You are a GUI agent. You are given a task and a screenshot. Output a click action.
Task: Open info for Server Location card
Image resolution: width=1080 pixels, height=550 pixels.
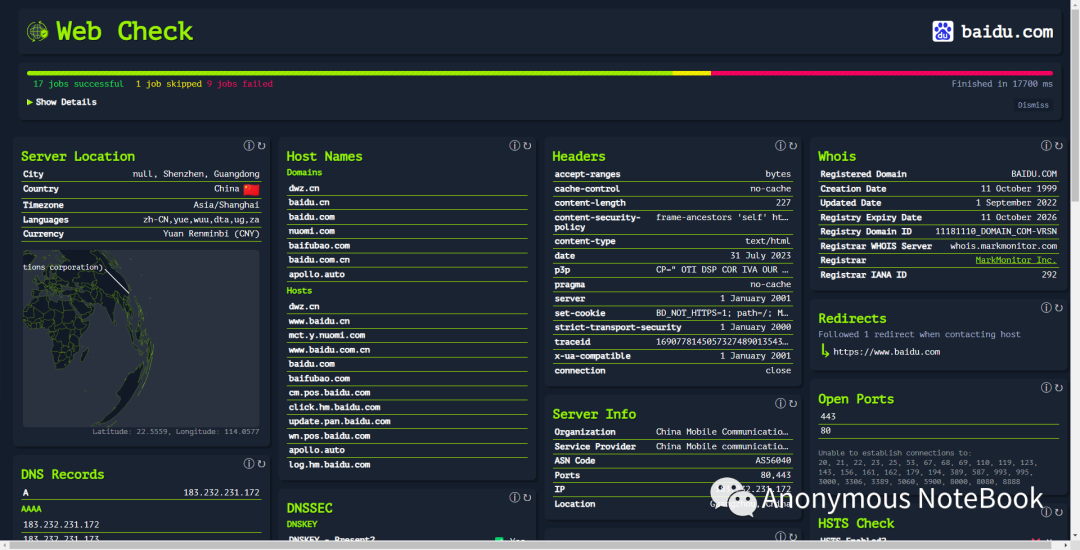(249, 146)
